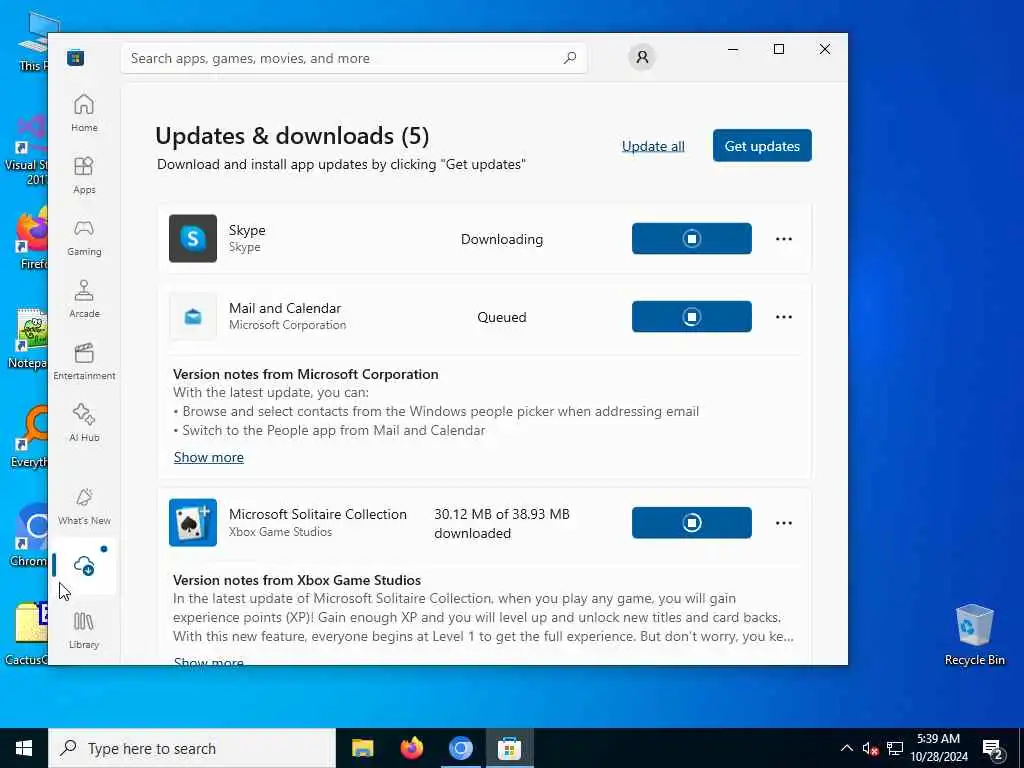The image size is (1024, 768).
Task: Select the Downloads cloud icon in sidebar
Action: click(84, 566)
